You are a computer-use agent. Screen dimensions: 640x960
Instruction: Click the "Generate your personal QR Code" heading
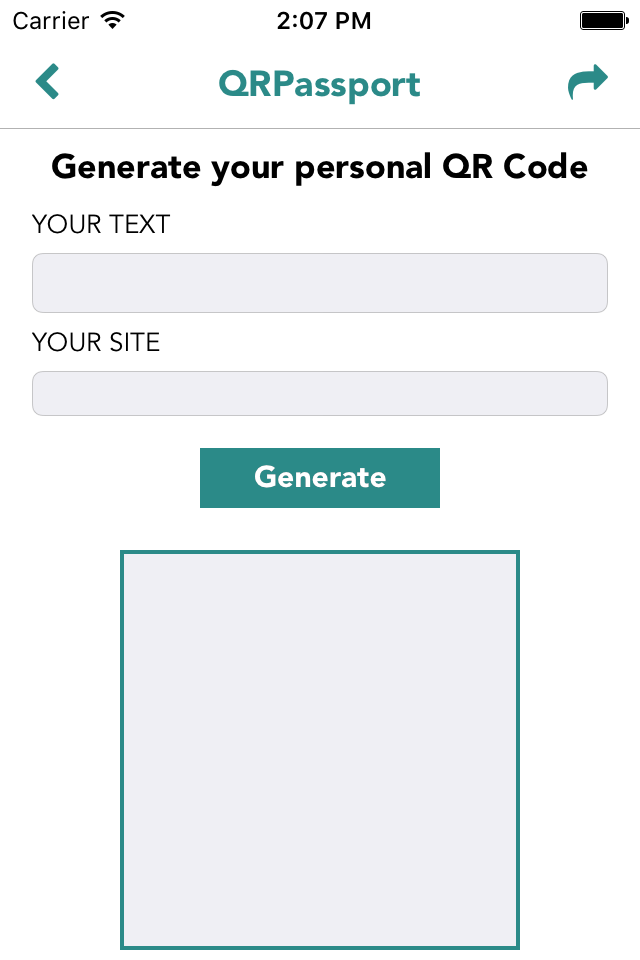coord(320,167)
